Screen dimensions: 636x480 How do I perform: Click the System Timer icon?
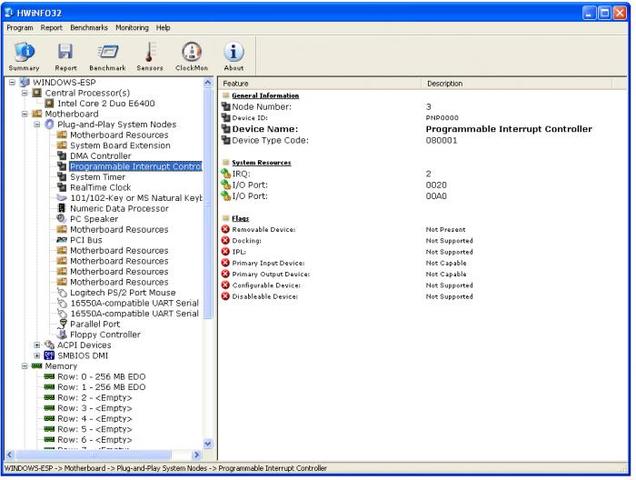tap(62, 177)
